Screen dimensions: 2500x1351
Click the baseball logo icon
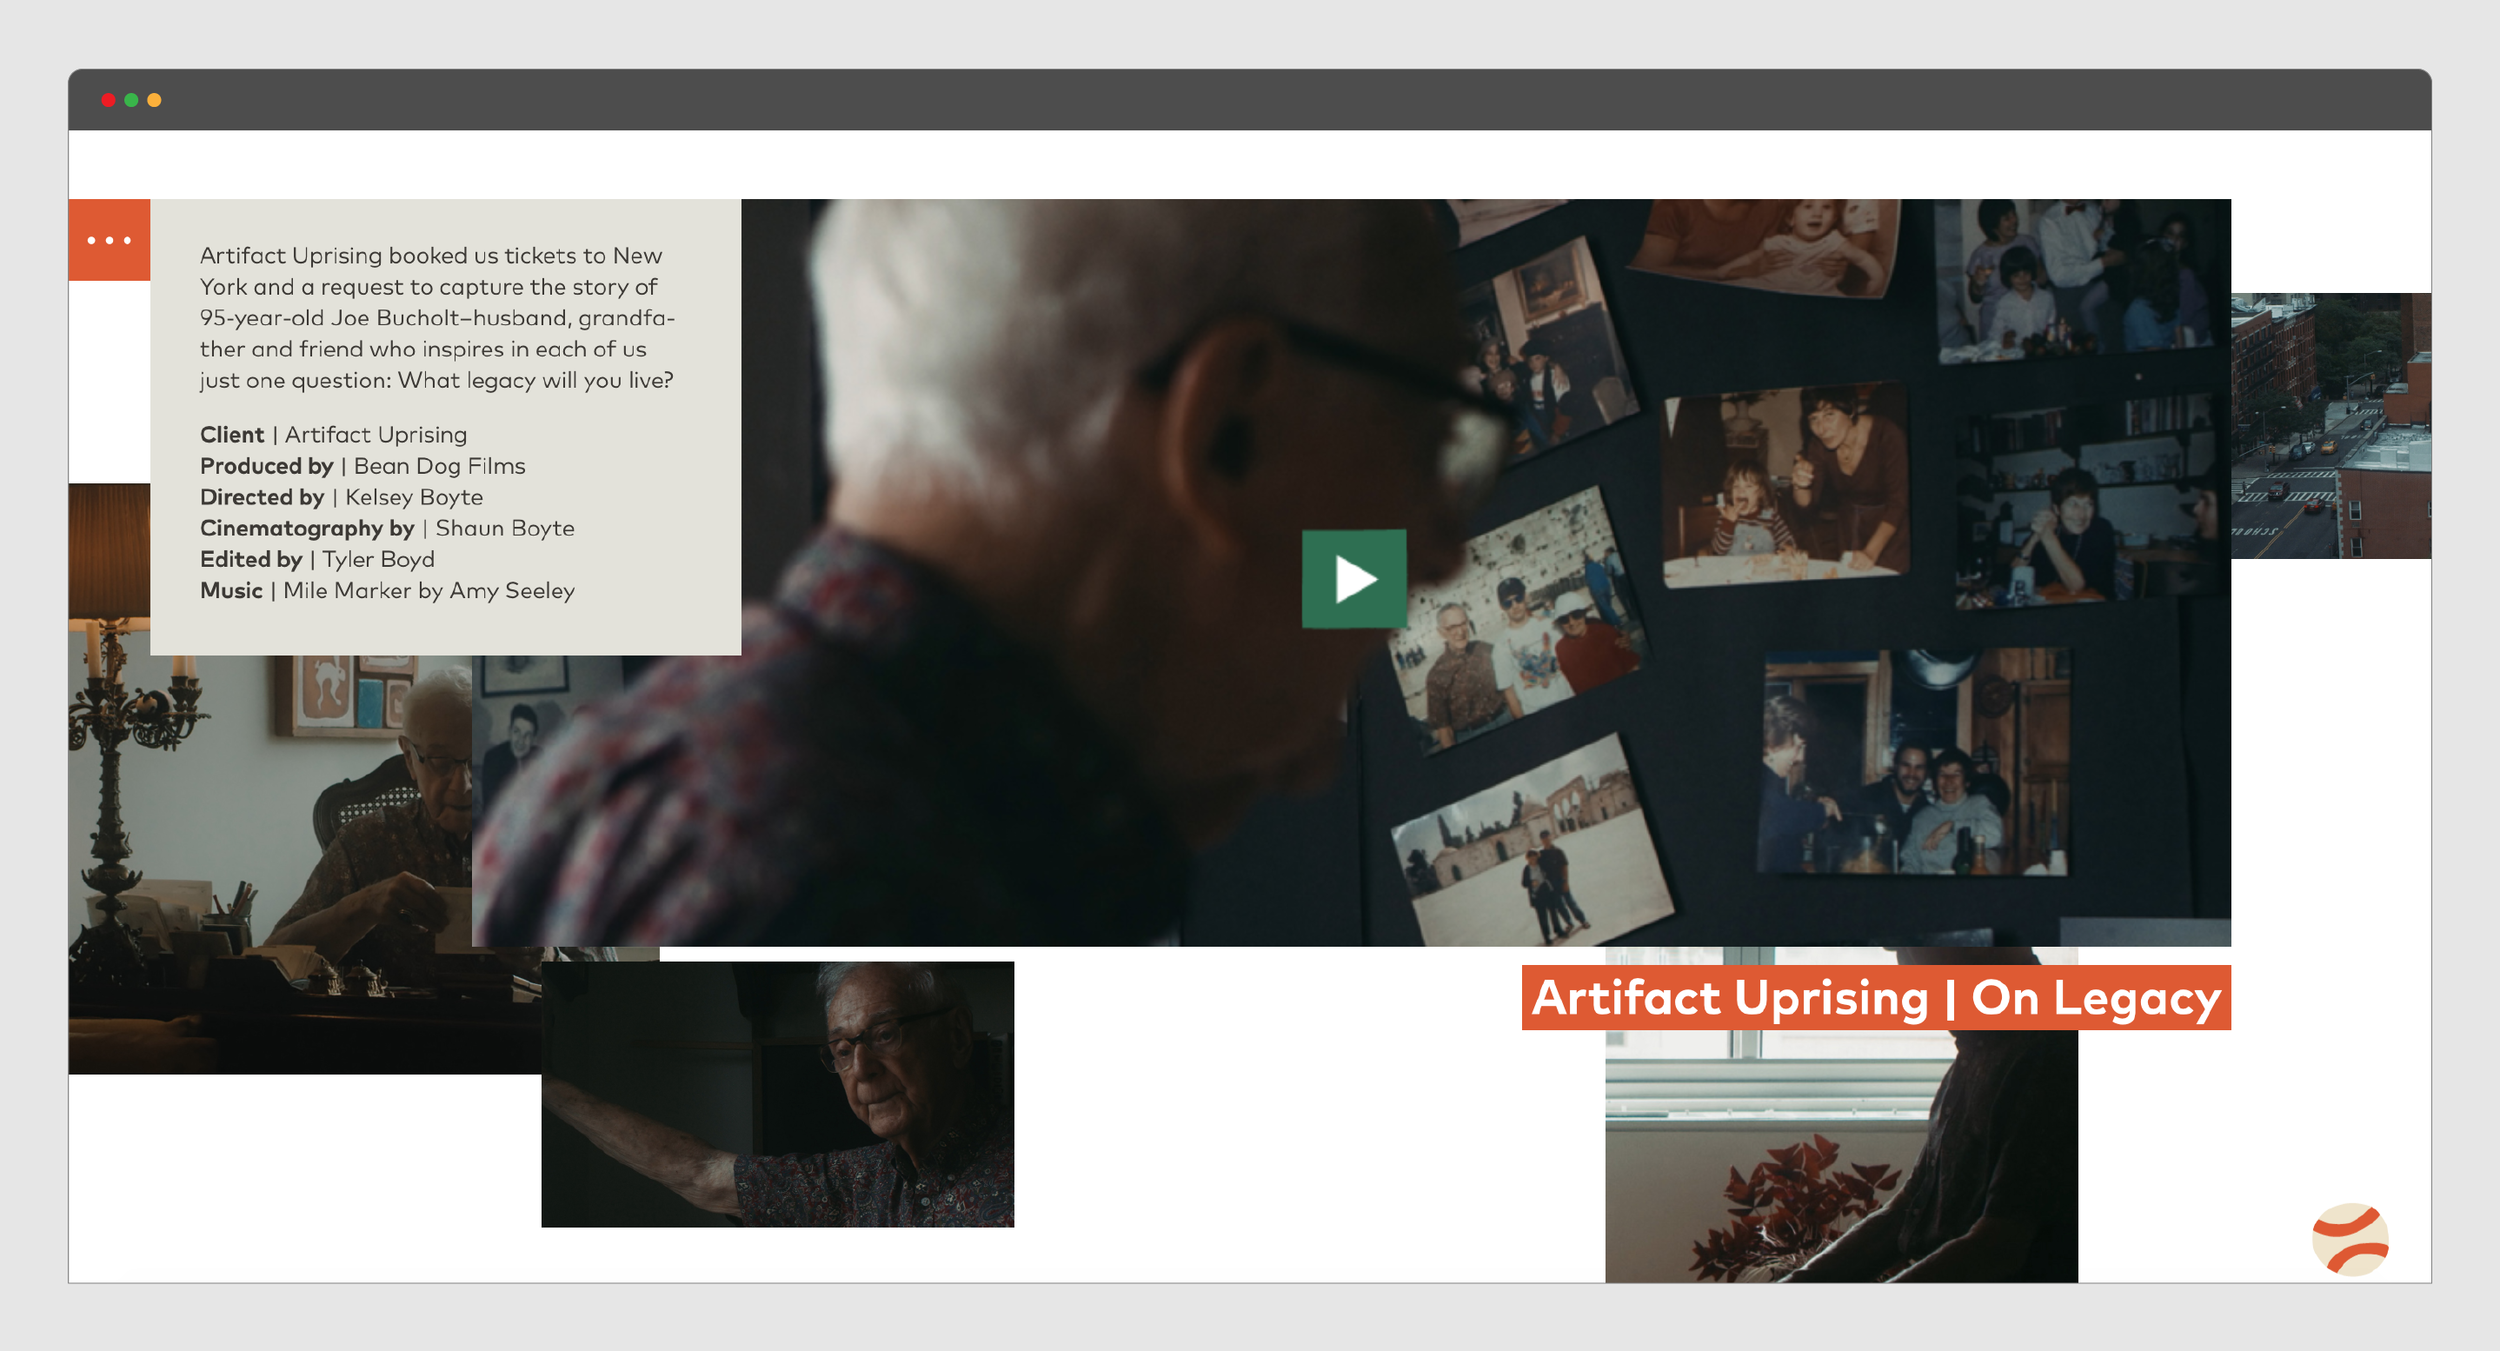coord(2350,1239)
